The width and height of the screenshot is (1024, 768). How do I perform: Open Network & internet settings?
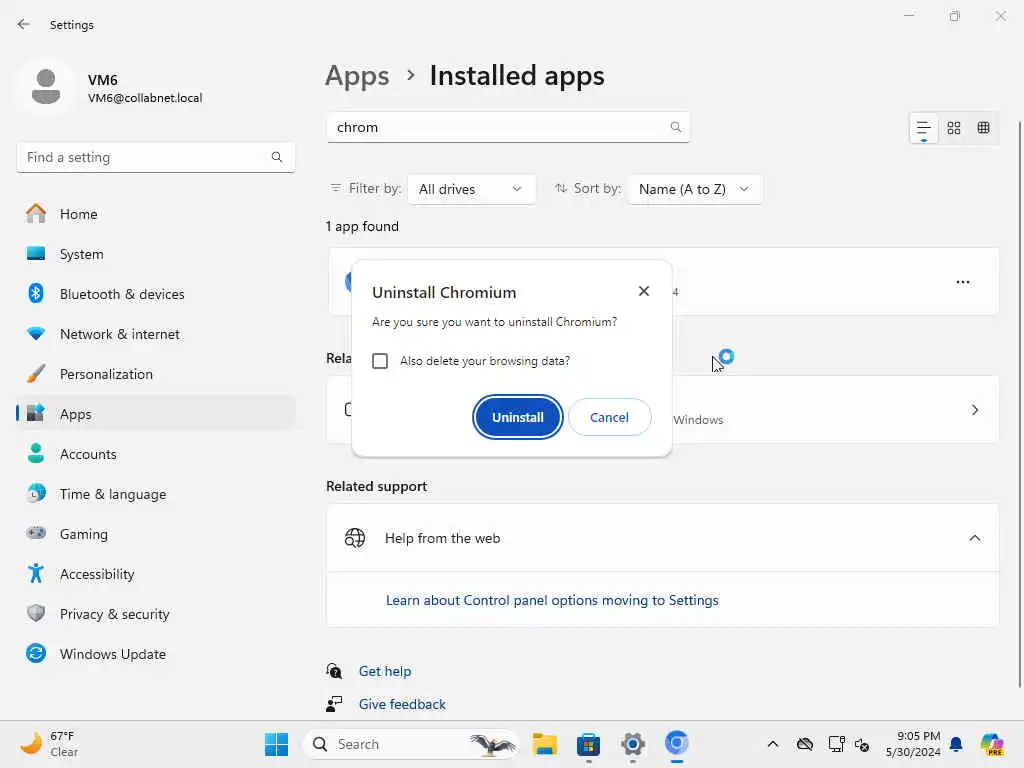155,334
